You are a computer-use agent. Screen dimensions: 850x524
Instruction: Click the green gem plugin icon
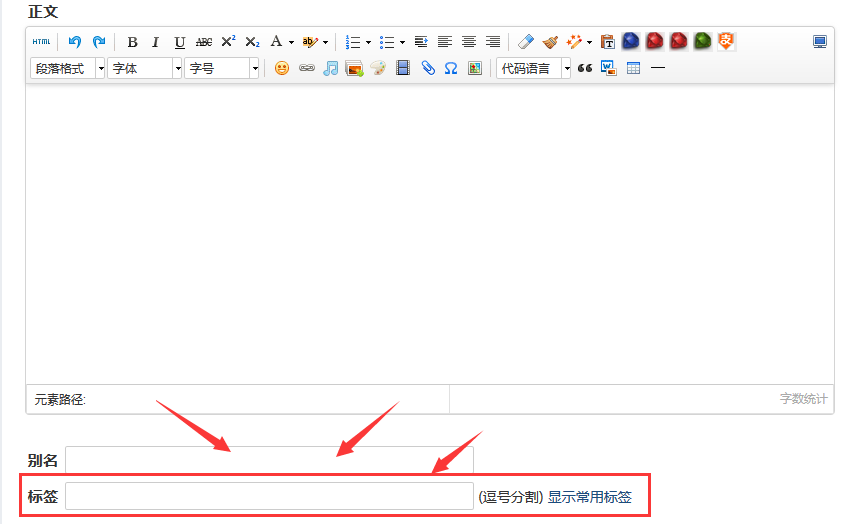pos(702,41)
